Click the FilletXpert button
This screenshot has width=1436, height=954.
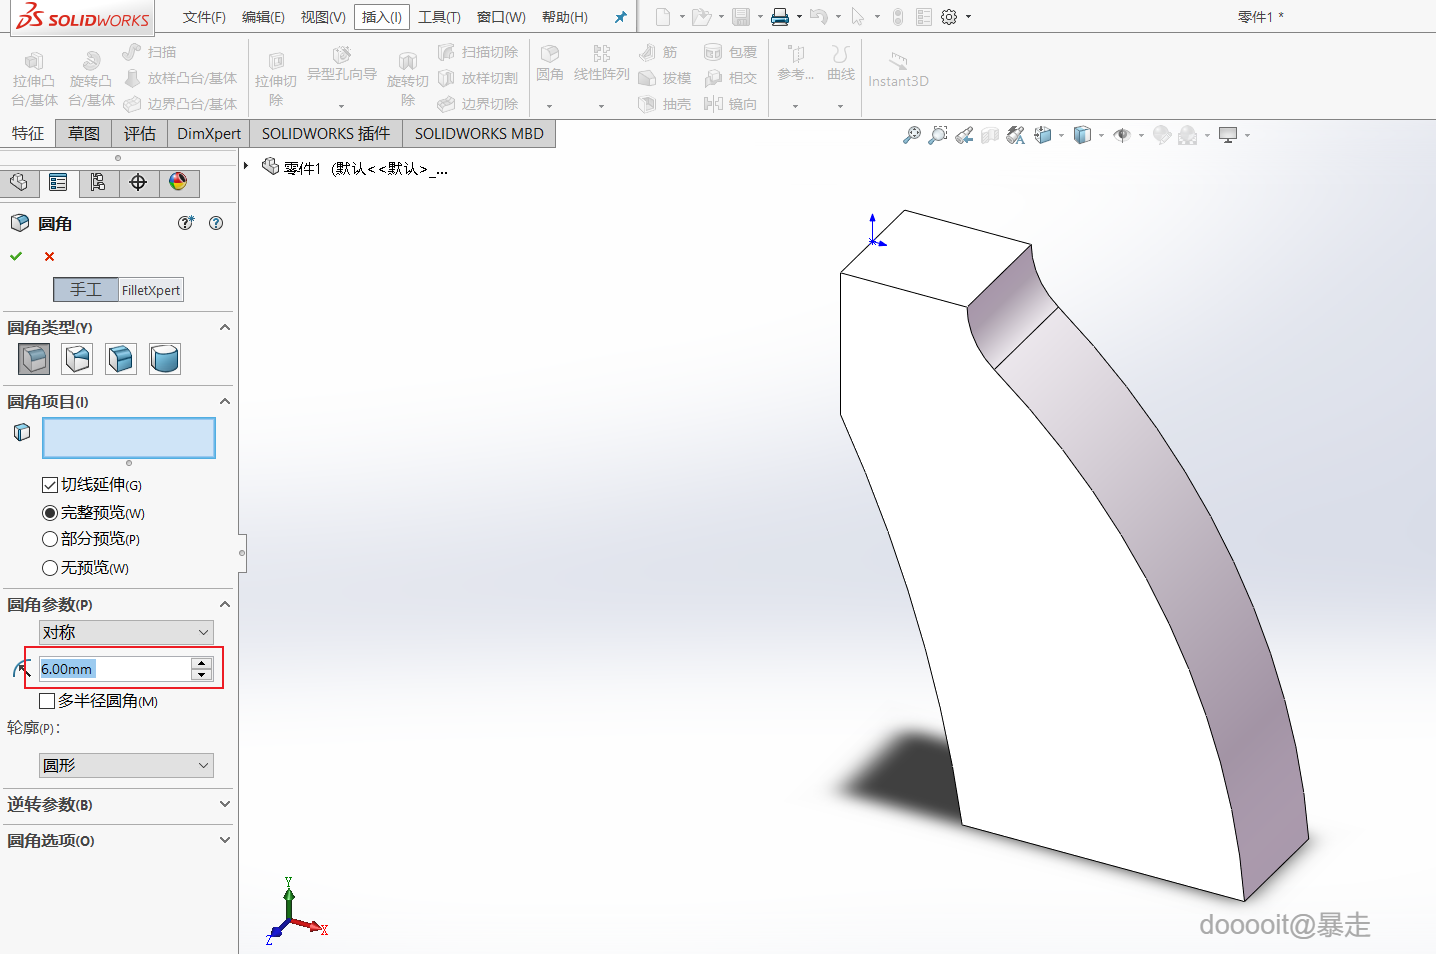click(151, 290)
